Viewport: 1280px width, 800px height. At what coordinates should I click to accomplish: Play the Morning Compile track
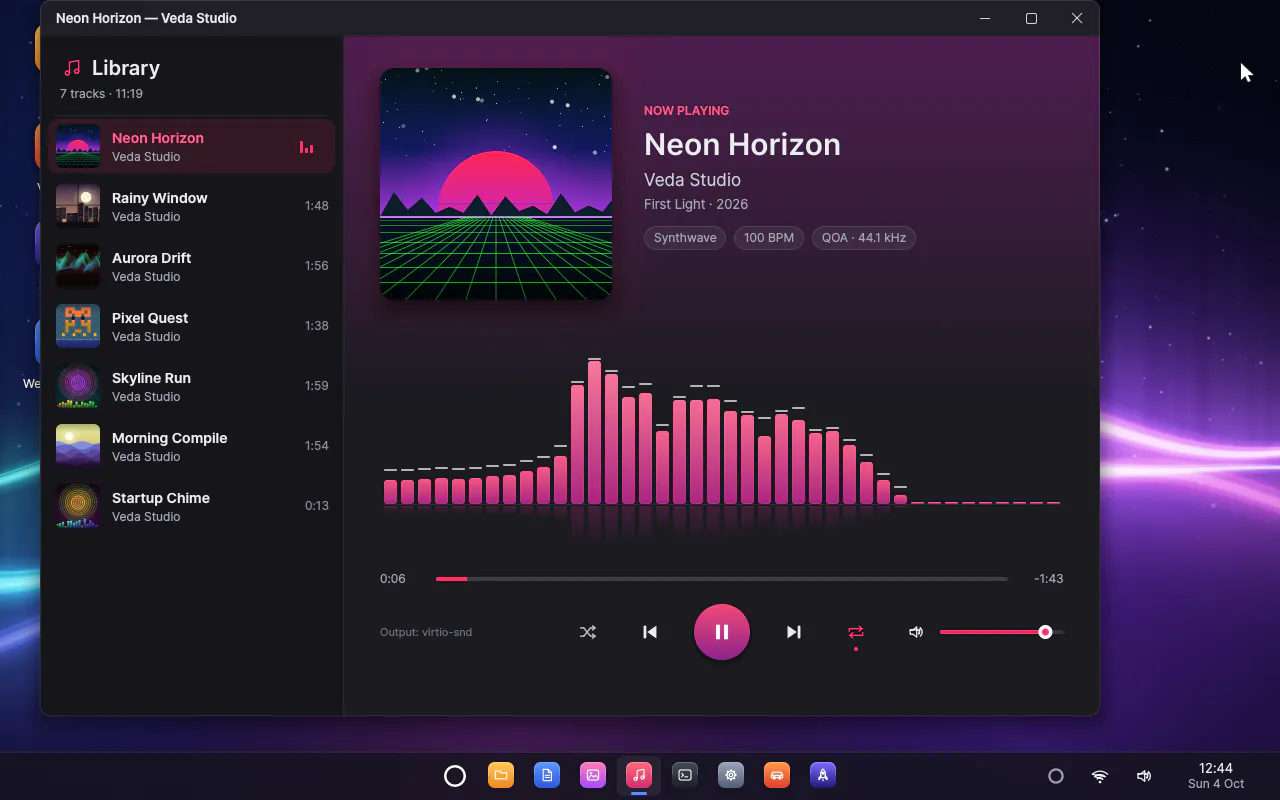191,446
